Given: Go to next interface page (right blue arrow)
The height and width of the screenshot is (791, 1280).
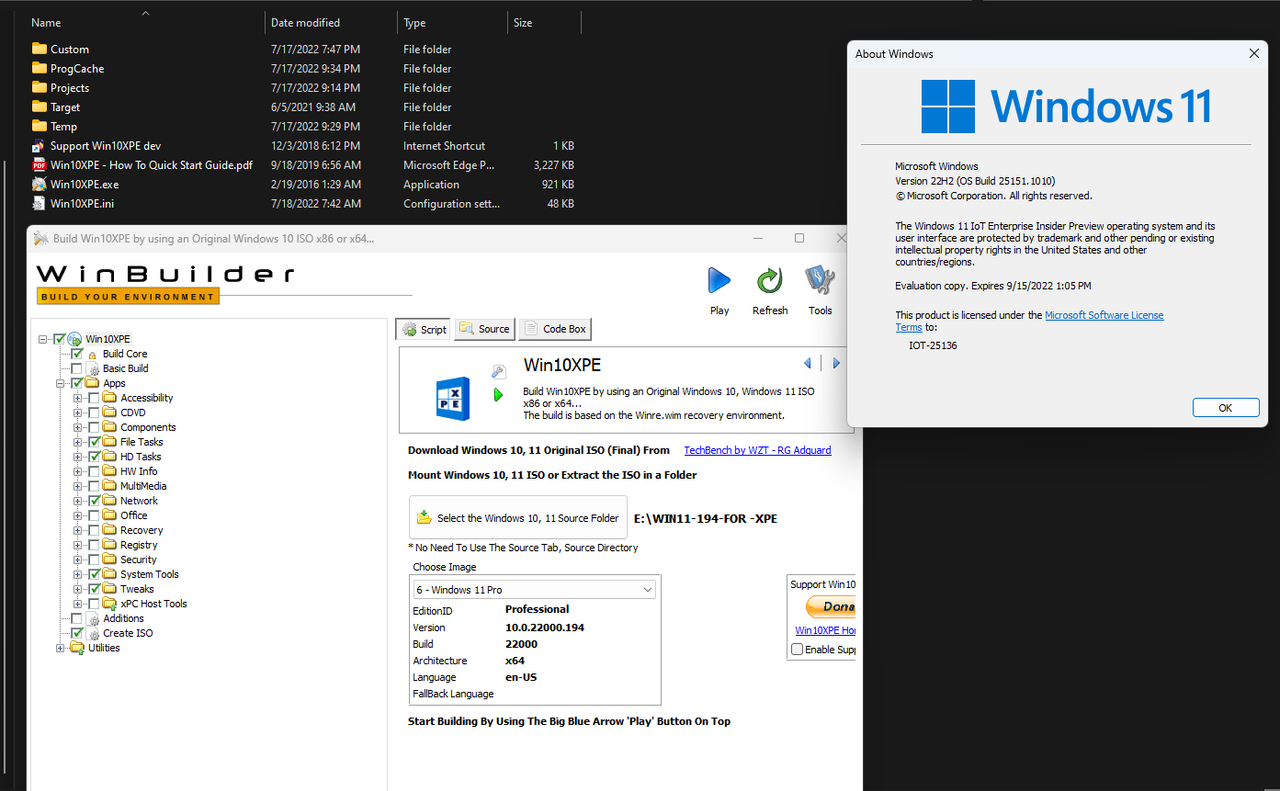Looking at the screenshot, I should [837, 363].
